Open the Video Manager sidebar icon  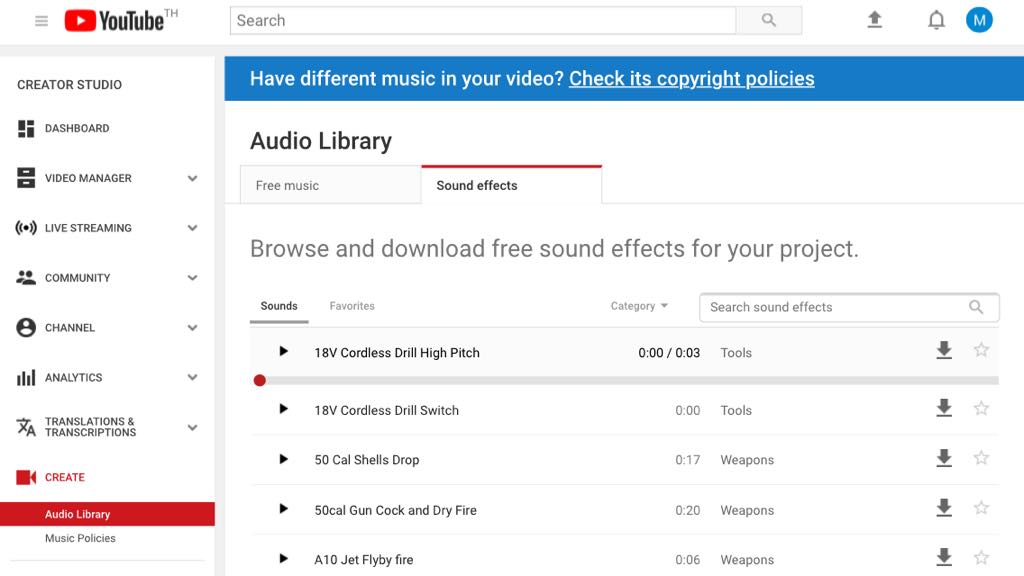tap(26, 178)
